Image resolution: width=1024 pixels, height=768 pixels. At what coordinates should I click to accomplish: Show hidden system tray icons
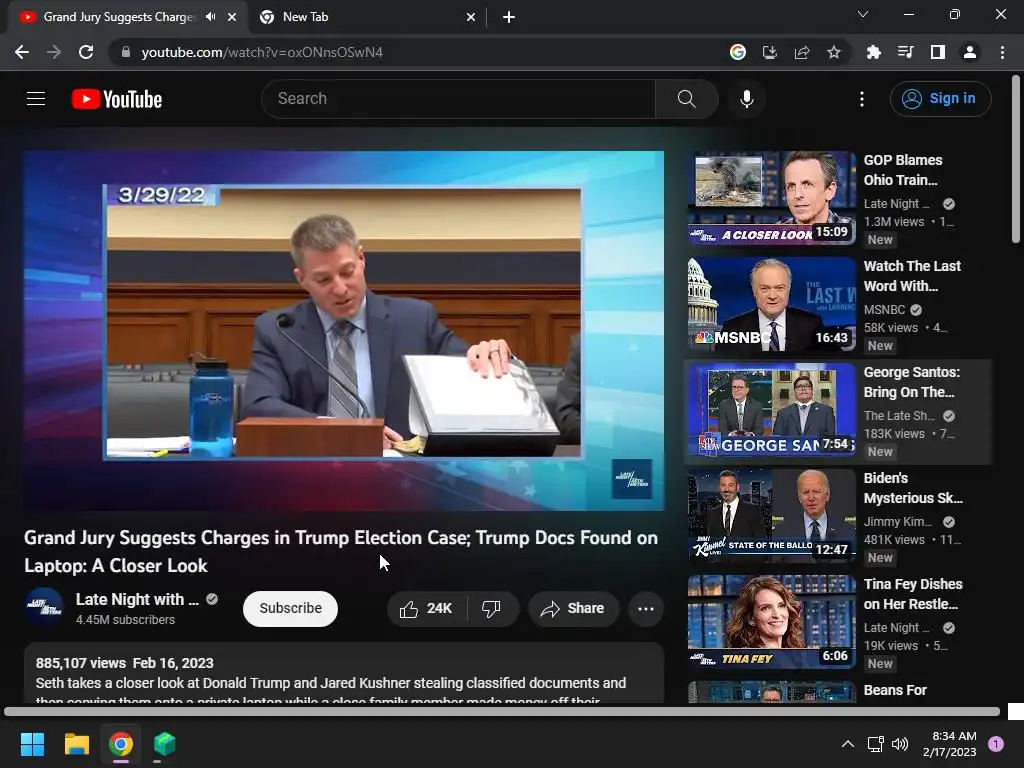click(847, 744)
